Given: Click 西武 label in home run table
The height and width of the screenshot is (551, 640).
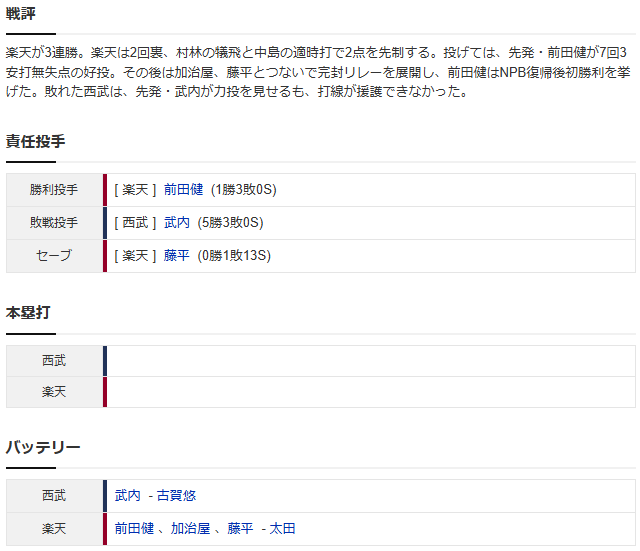Looking at the screenshot, I should [x=54, y=361].
